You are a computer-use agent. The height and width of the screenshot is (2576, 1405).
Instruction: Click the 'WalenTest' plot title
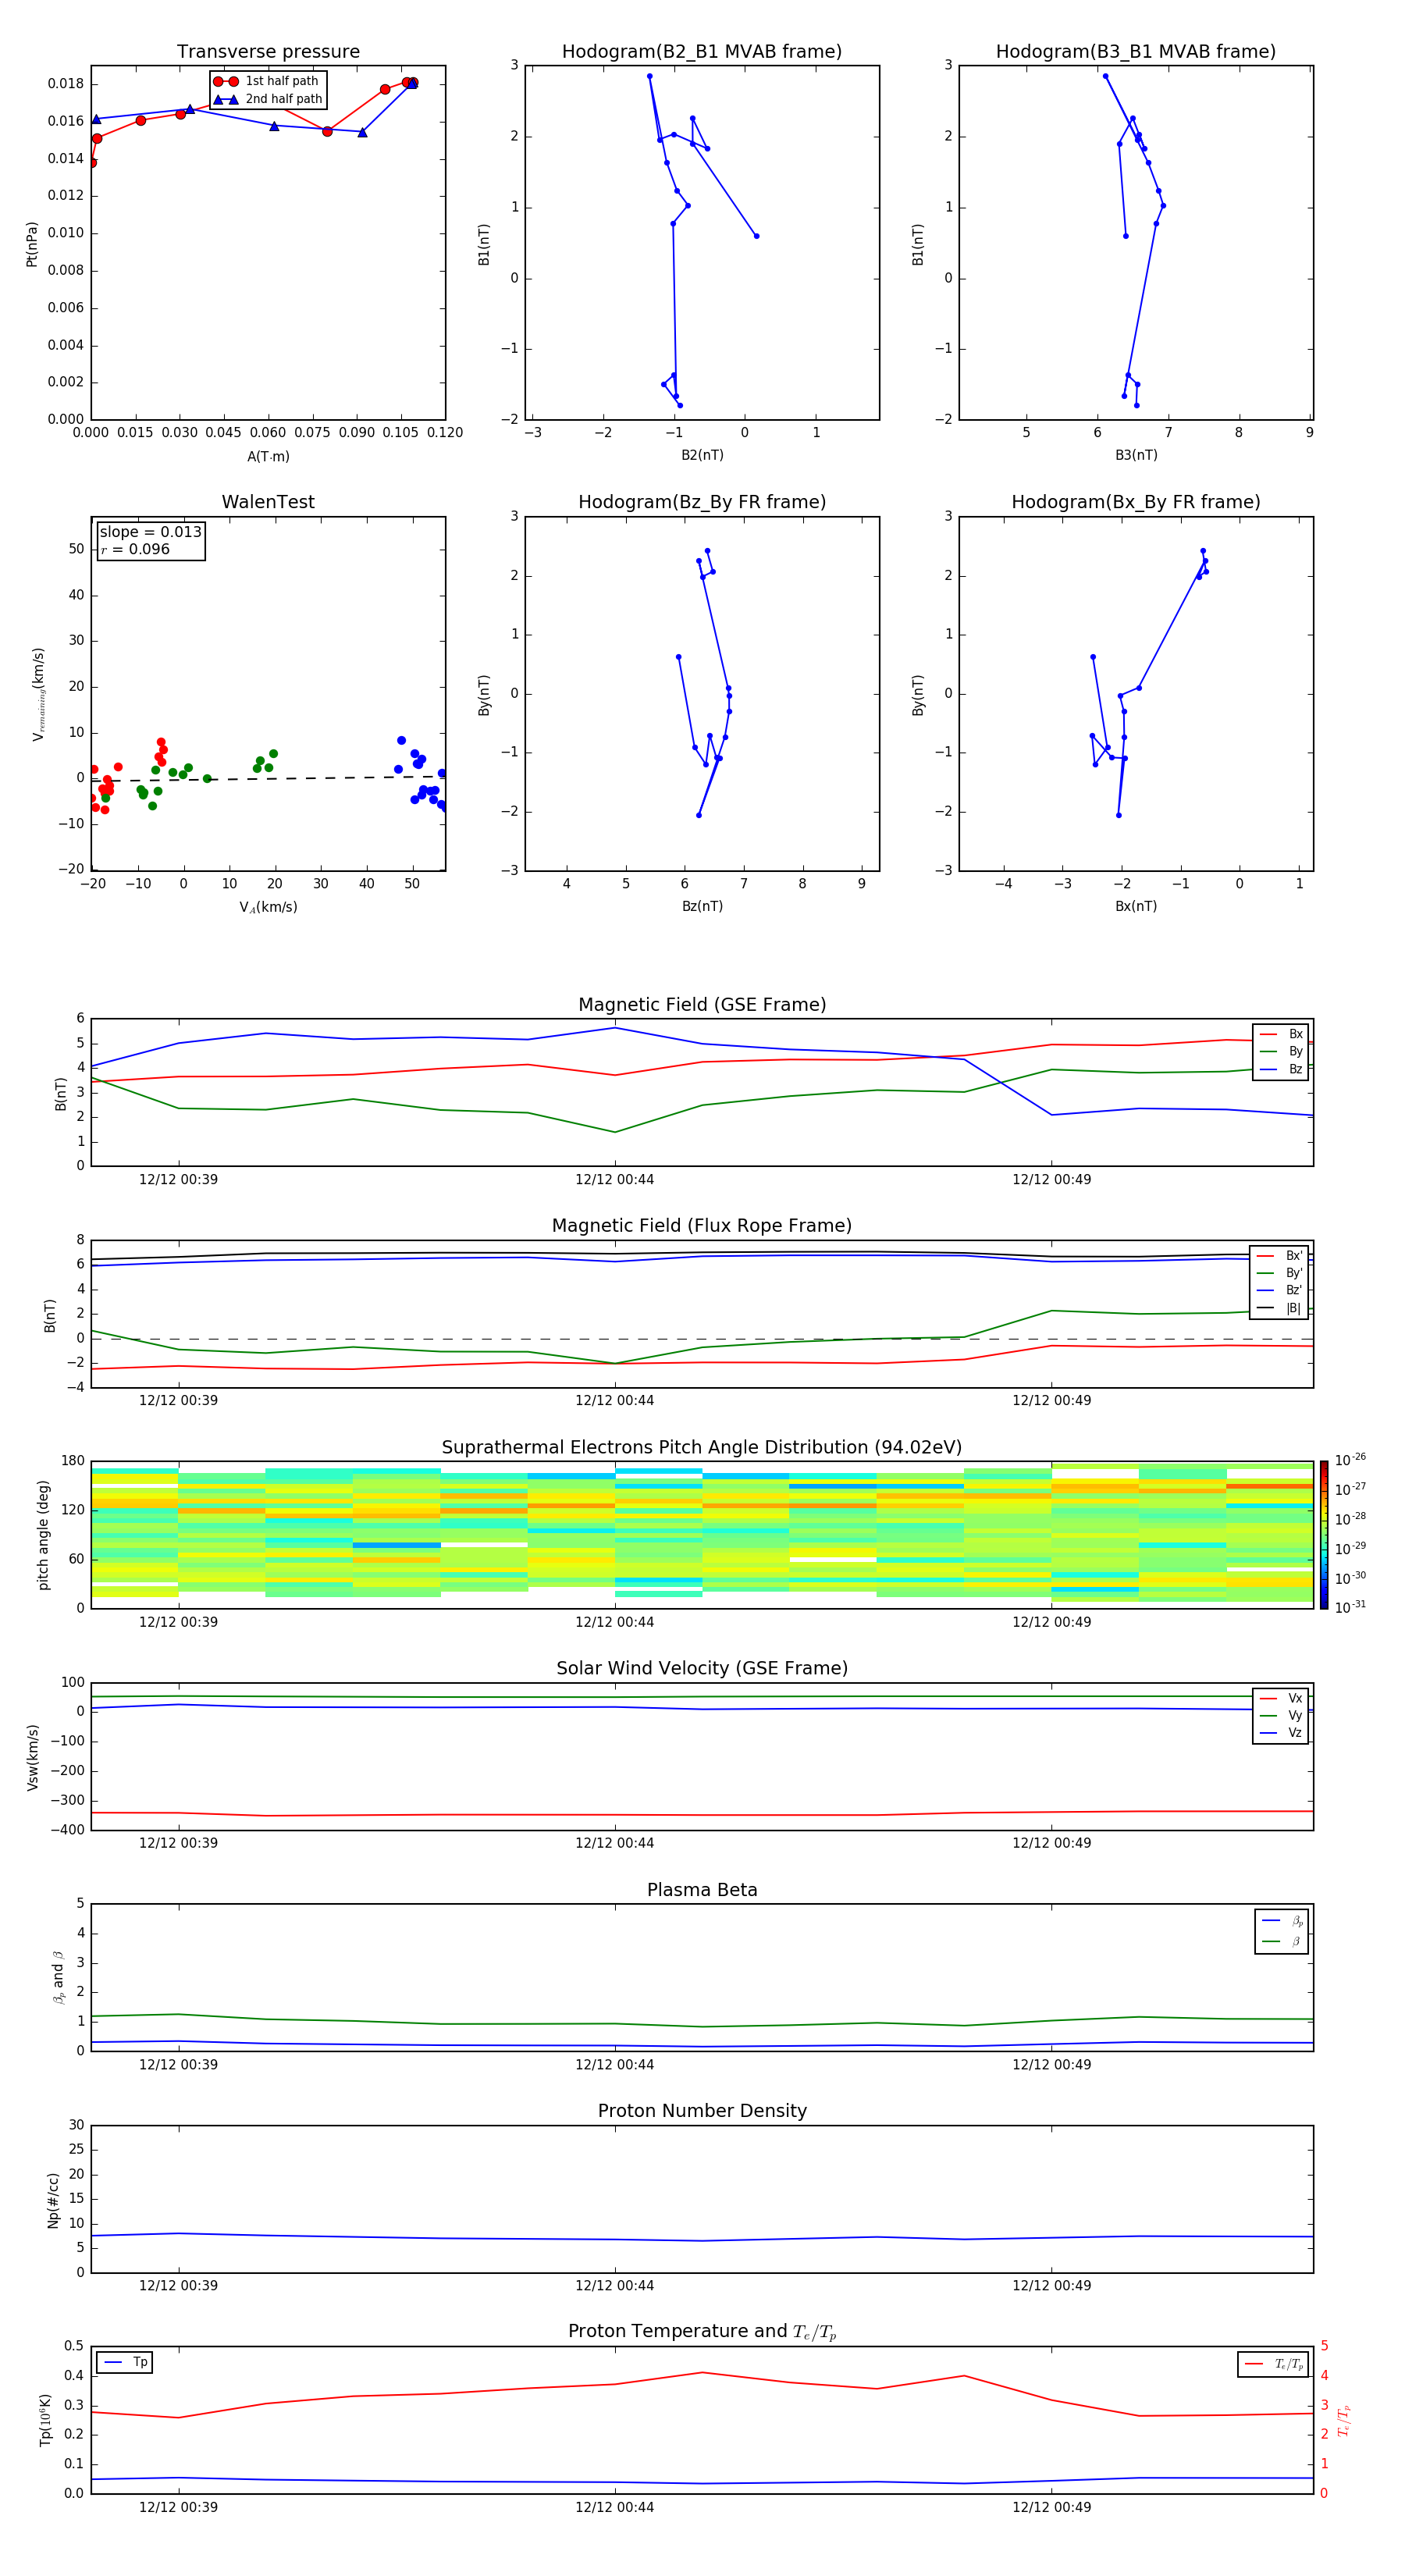[x=268, y=502]
